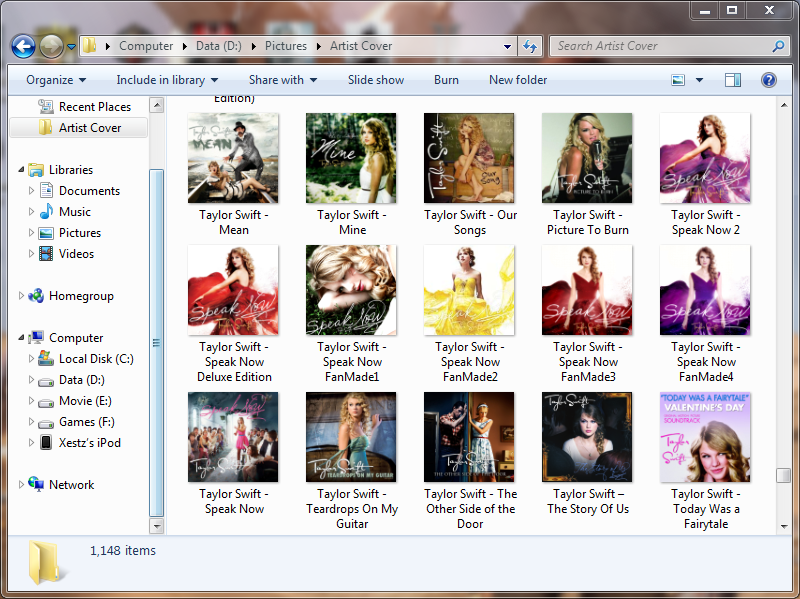Click the Pictures library icon
The height and width of the screenshot is (599, 800).
coord(46,233)
